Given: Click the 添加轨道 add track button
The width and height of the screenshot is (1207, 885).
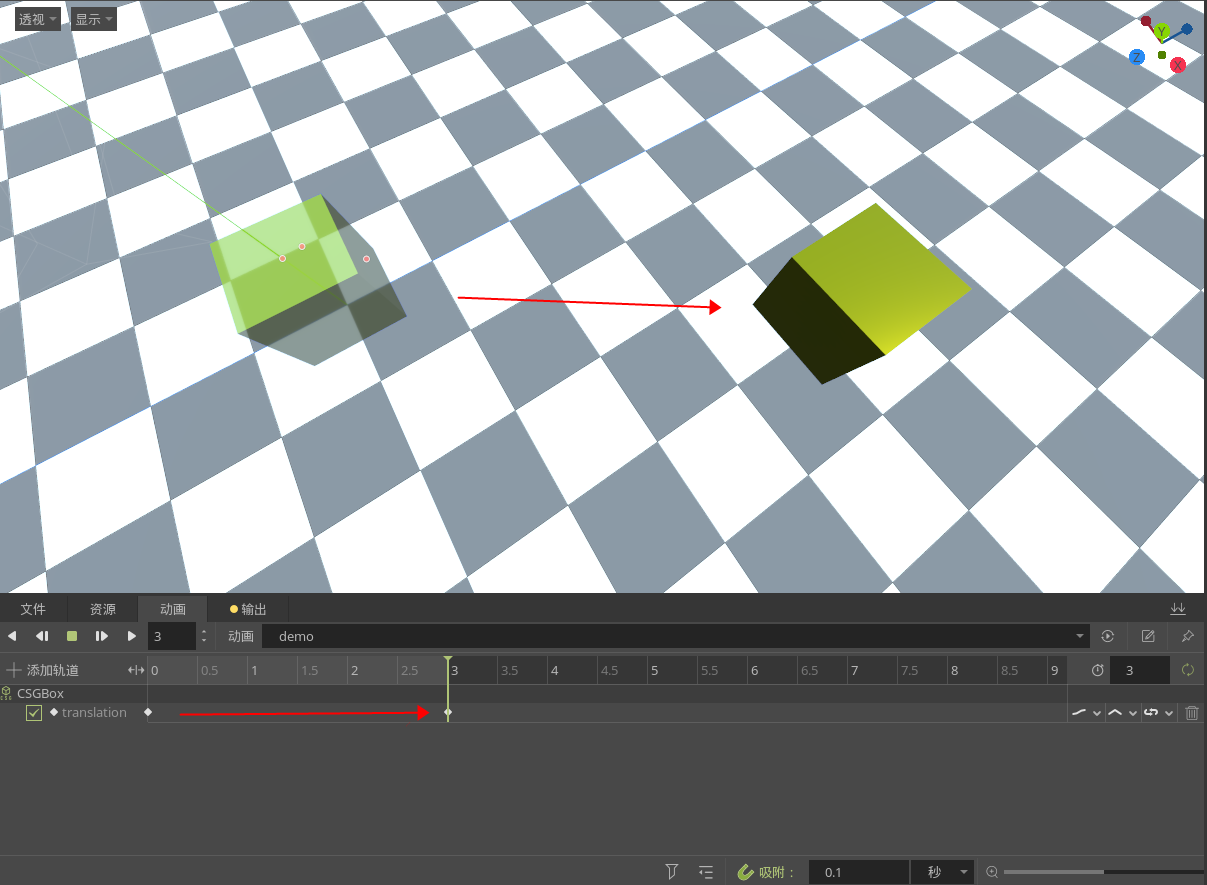Looking at the screenshot, I should coord(42,670).
